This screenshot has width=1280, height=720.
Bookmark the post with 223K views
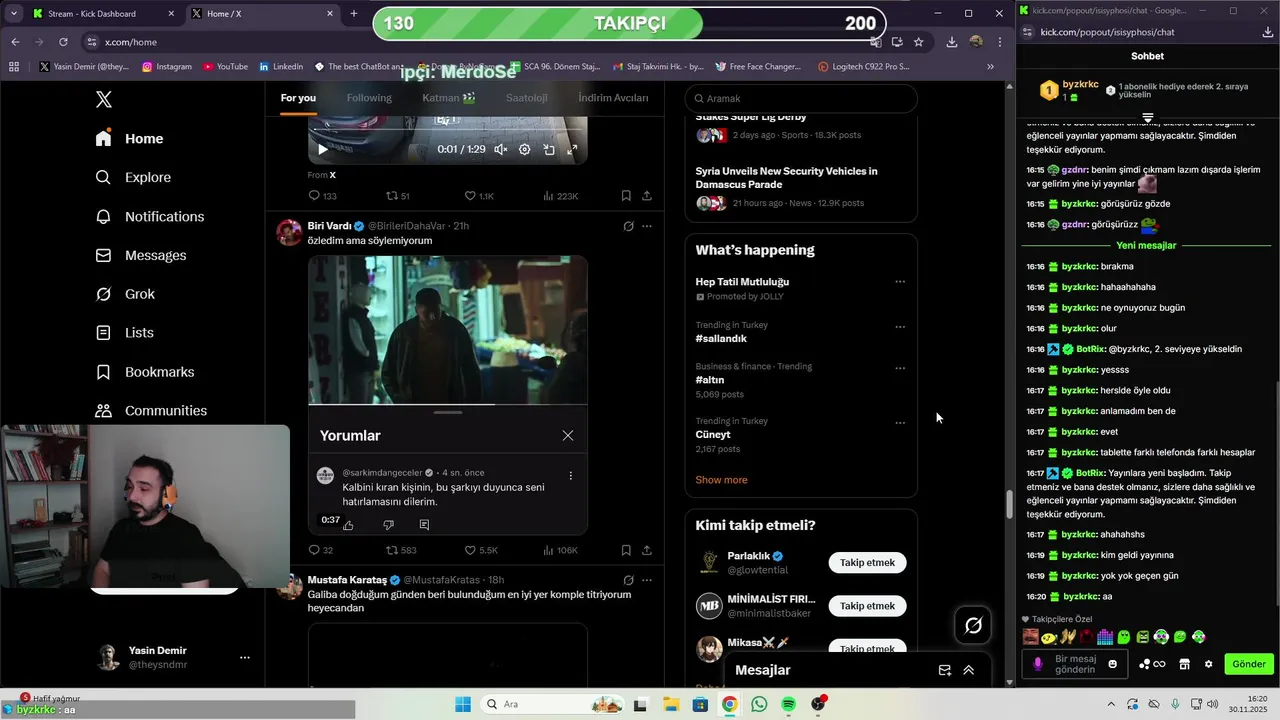click(x=626, y=196)
